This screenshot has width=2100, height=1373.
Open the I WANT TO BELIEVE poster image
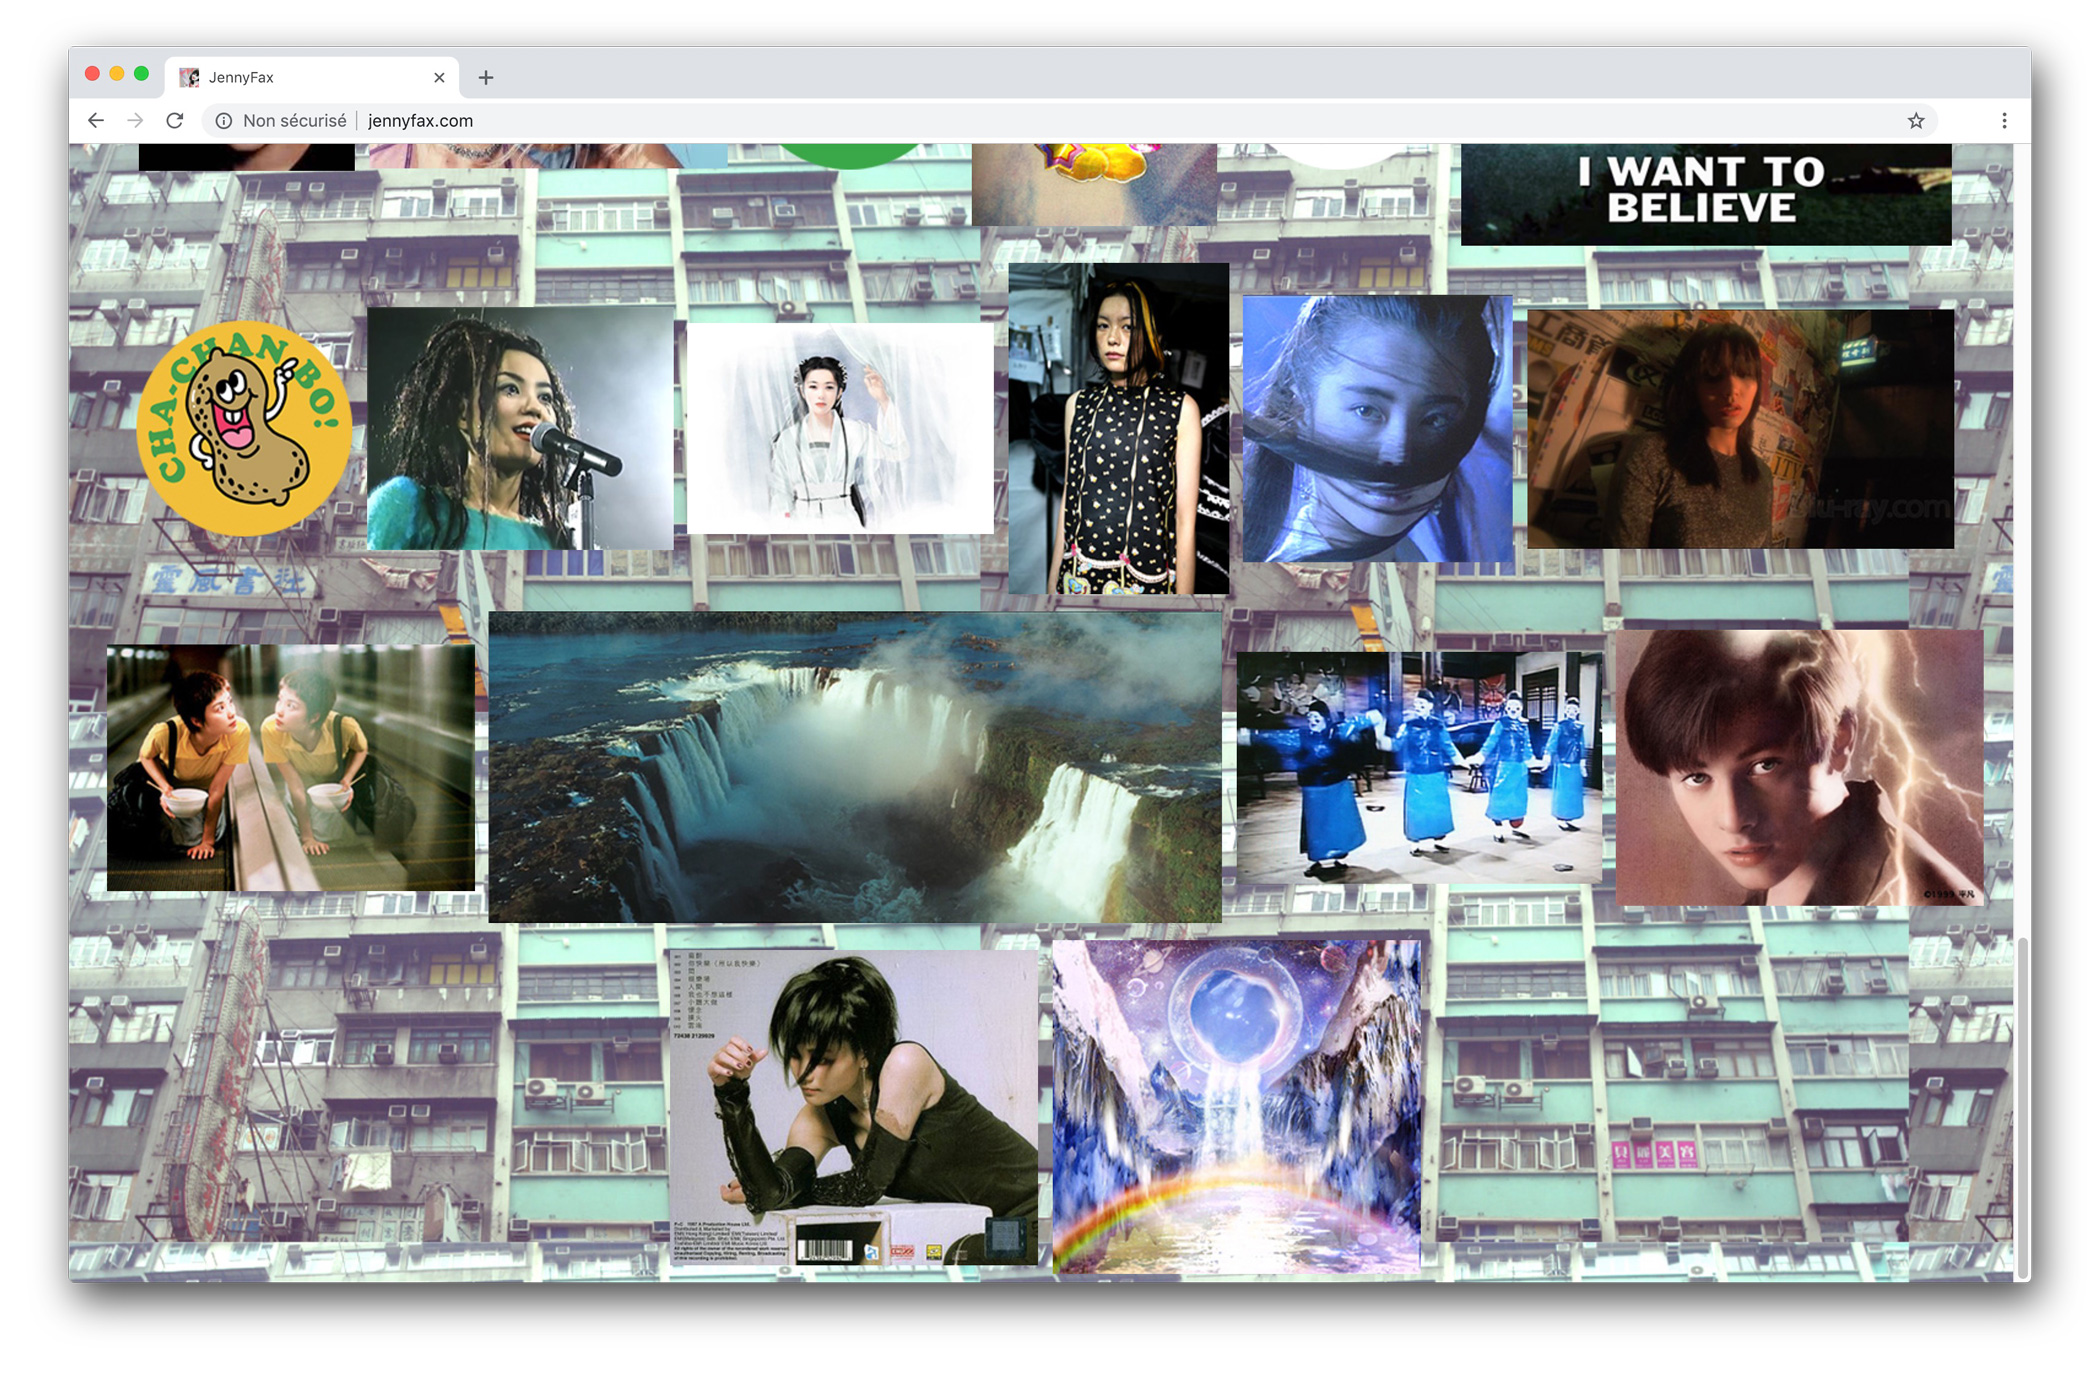point(1705,193)
